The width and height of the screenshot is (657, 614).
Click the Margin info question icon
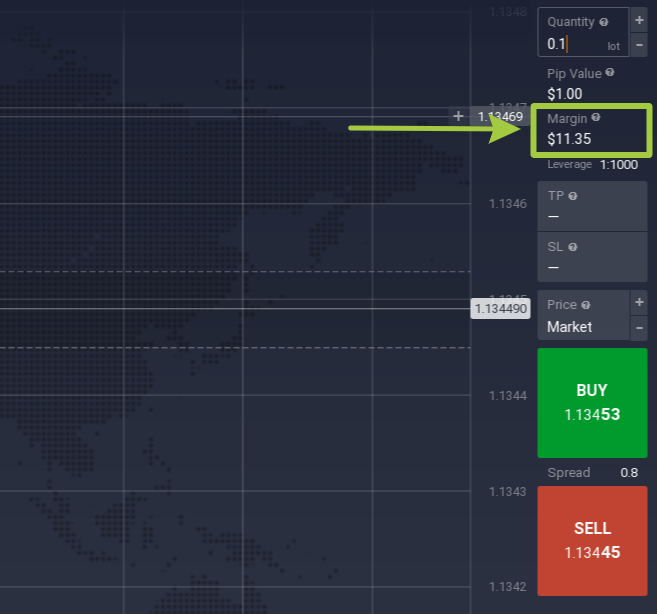(596, 118)
